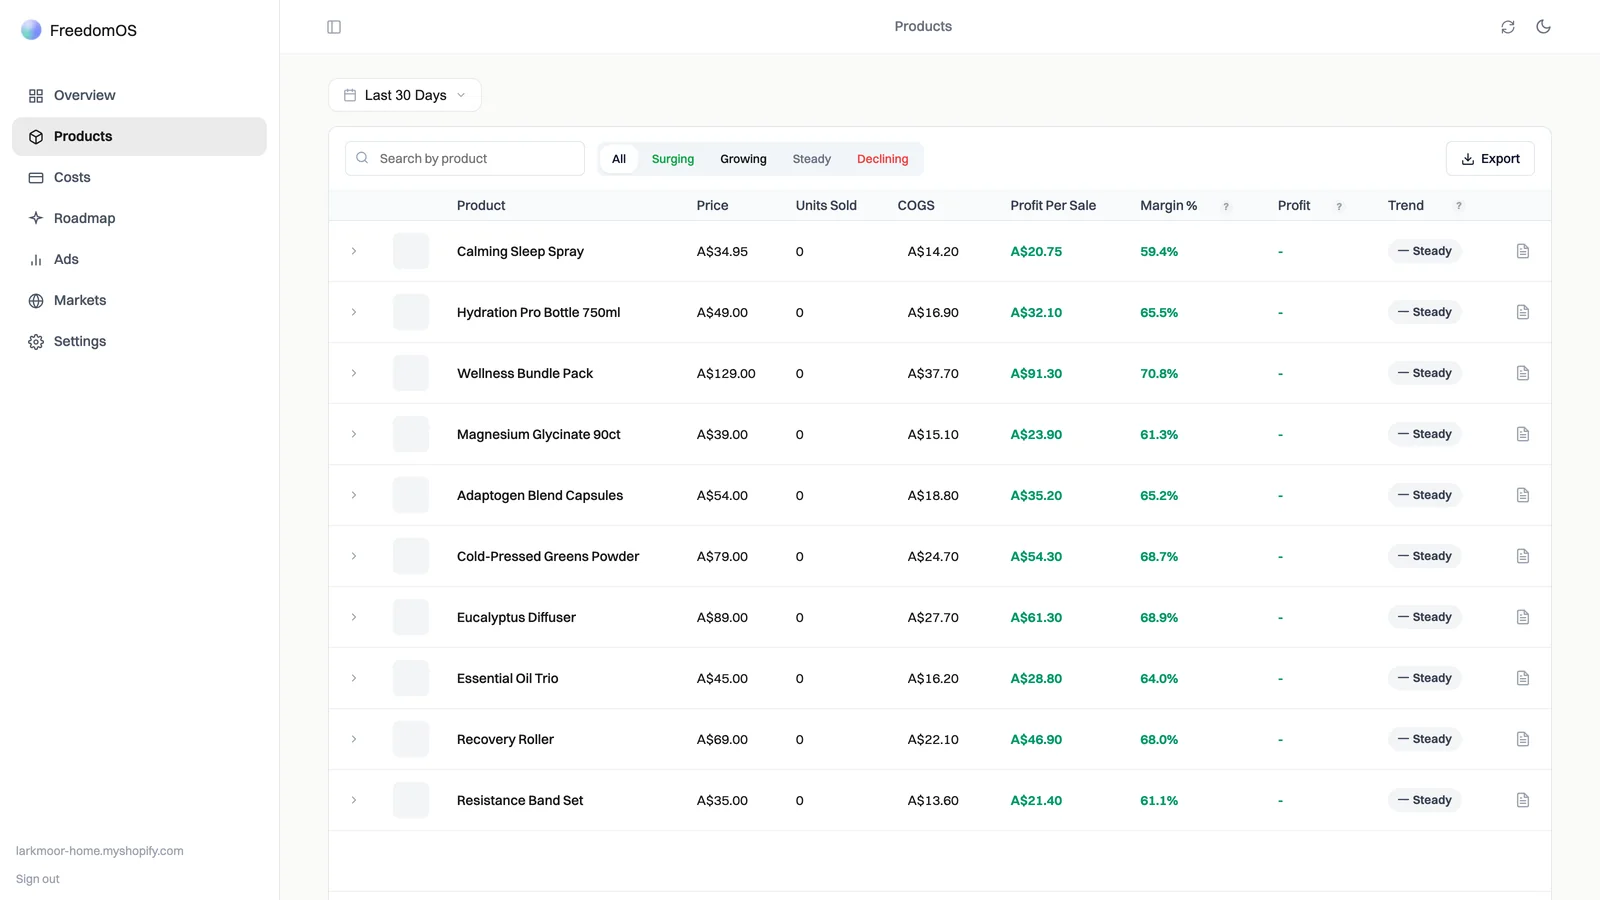Expand the Wellness Bundle Pack row
The height and width of the screenshot is (900, 1600).
click(x=354, y=373)
